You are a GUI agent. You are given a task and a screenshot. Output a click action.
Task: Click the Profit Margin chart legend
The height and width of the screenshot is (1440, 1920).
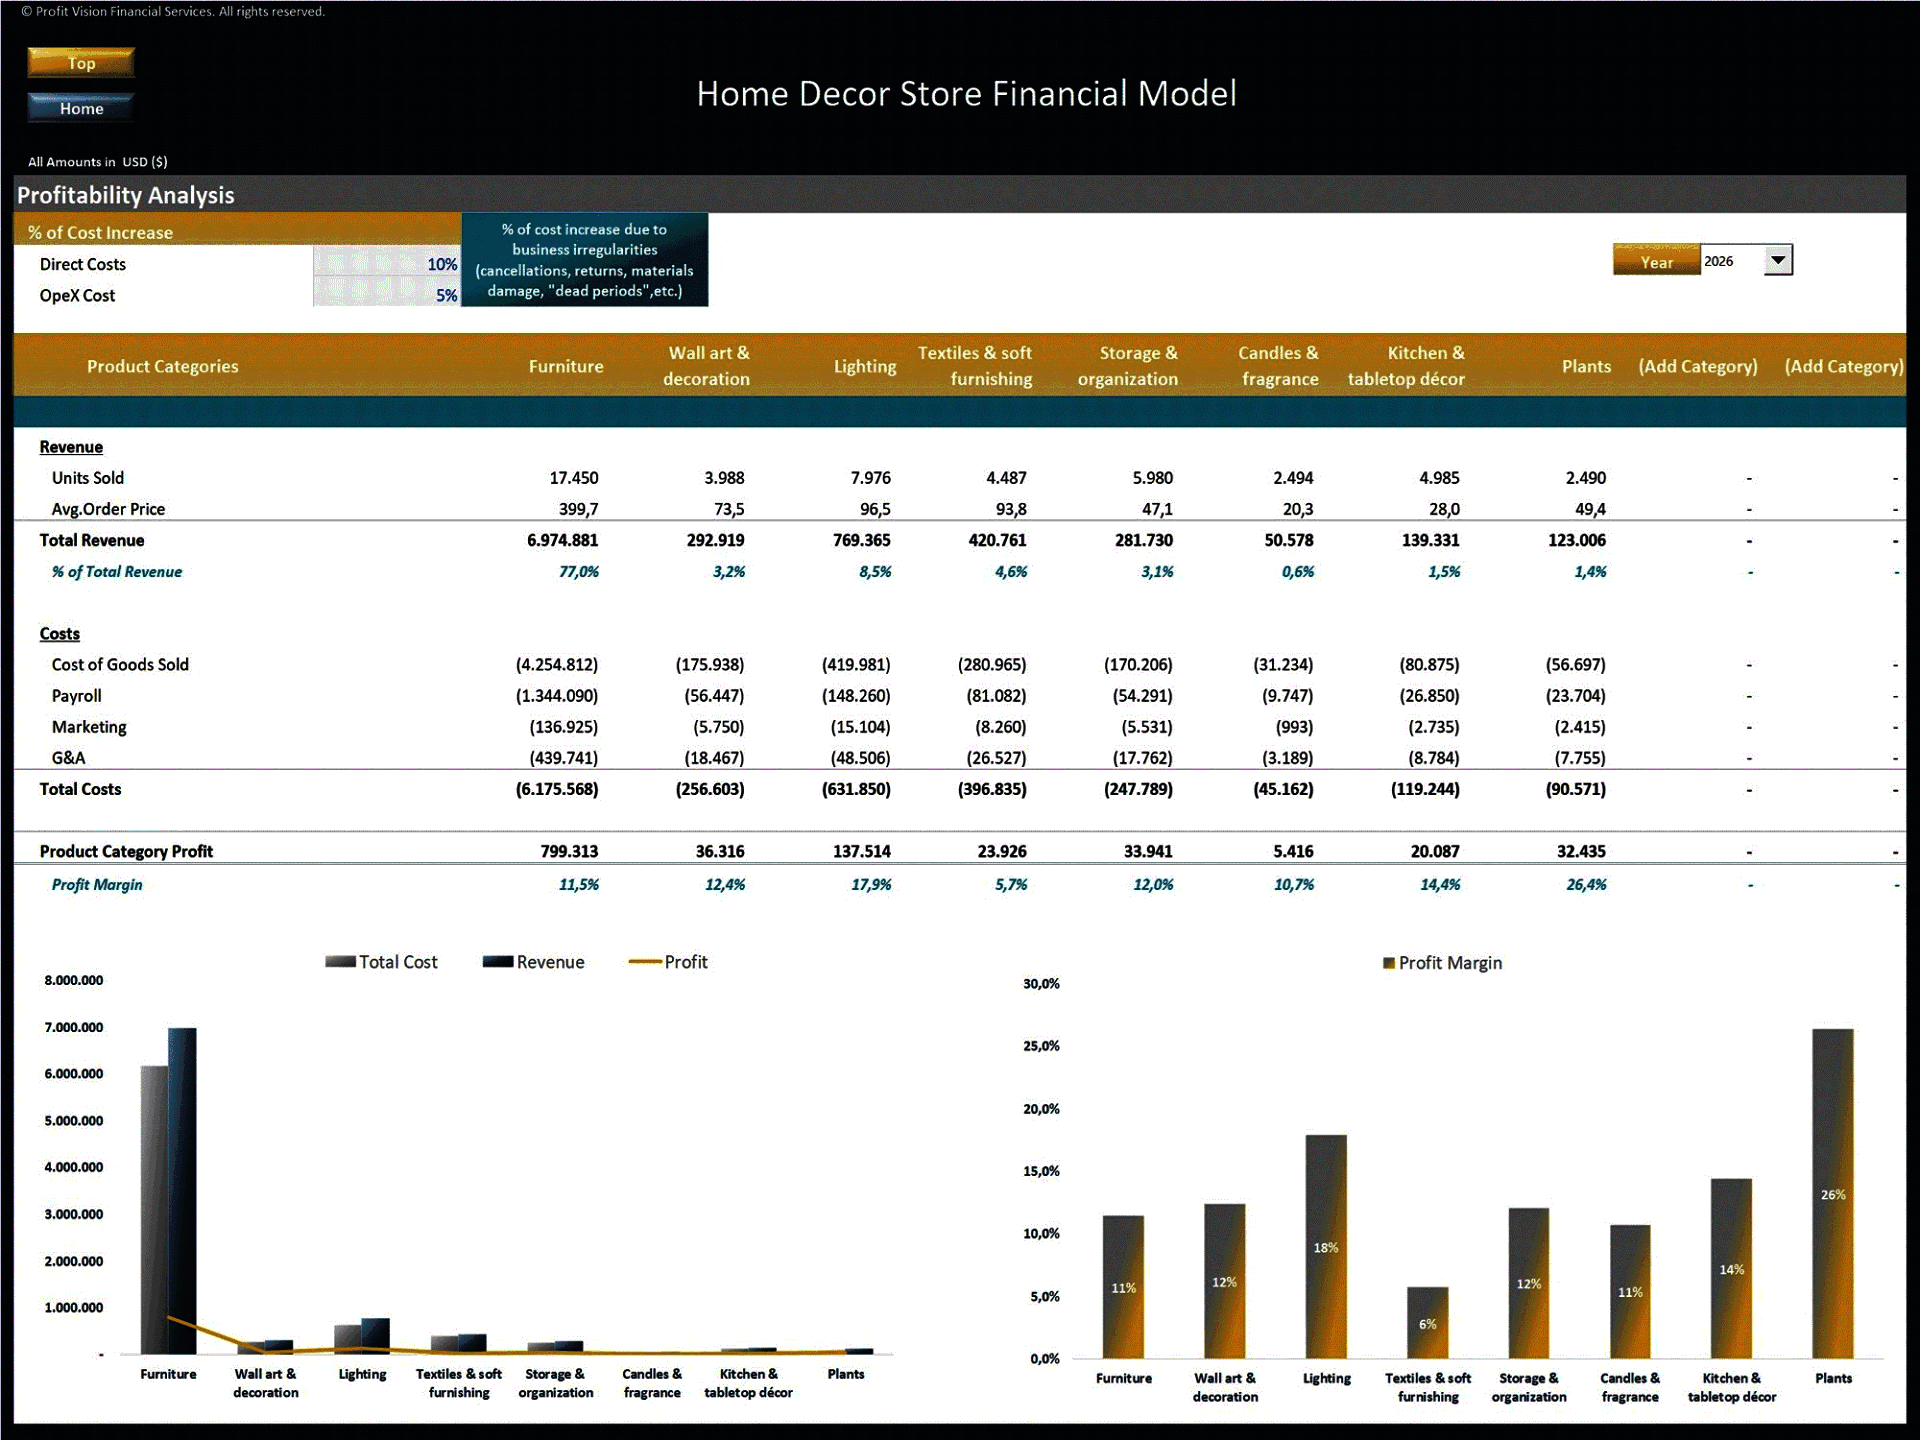(1441, 962)
